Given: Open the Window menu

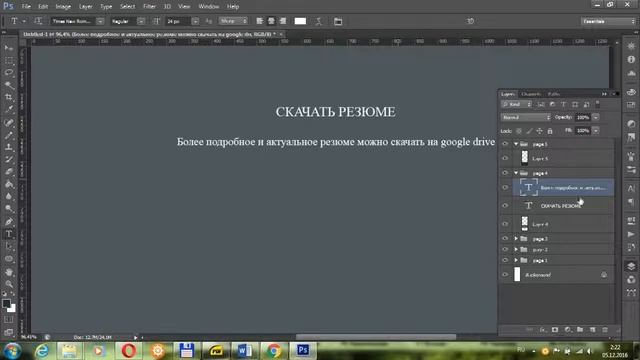Looking at the screenshot, I should [209, 7].
